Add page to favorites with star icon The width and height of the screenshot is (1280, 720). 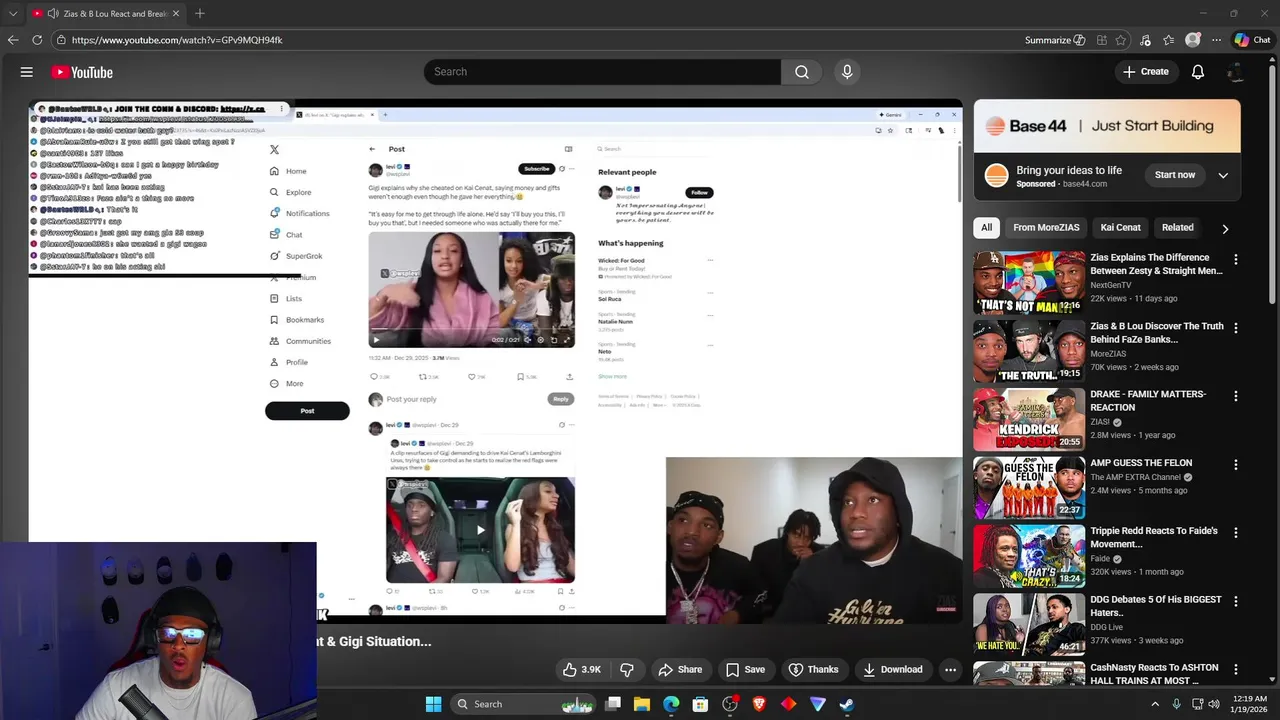[1121, 40]
